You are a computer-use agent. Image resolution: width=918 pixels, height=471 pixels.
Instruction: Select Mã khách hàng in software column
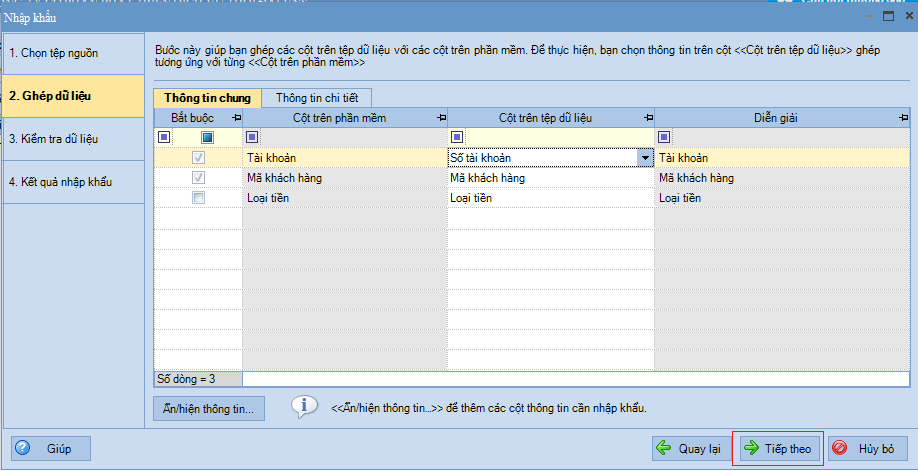click(x=345, y=178)
